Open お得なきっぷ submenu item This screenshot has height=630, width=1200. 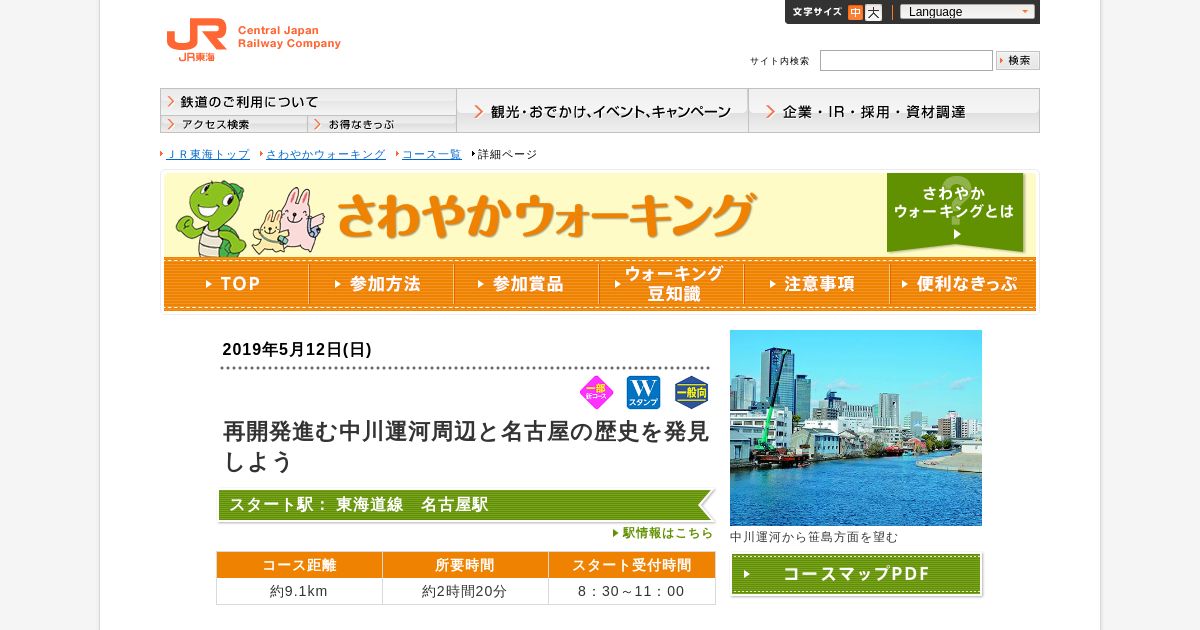coord(382,124)
